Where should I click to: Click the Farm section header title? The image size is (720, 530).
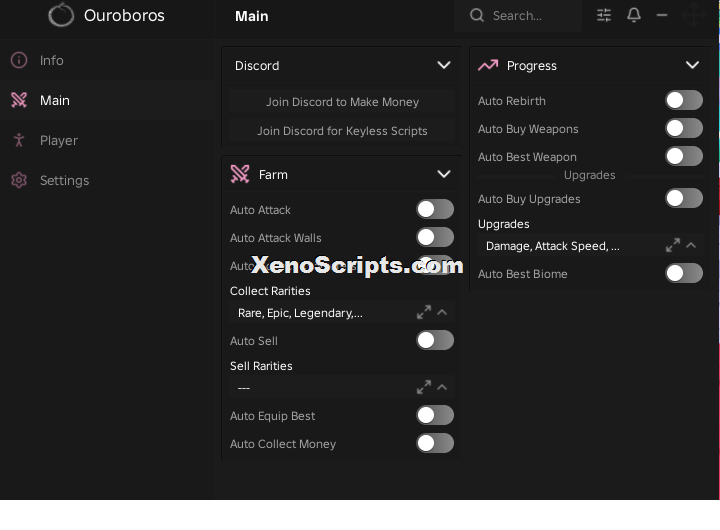coord(273,175)
